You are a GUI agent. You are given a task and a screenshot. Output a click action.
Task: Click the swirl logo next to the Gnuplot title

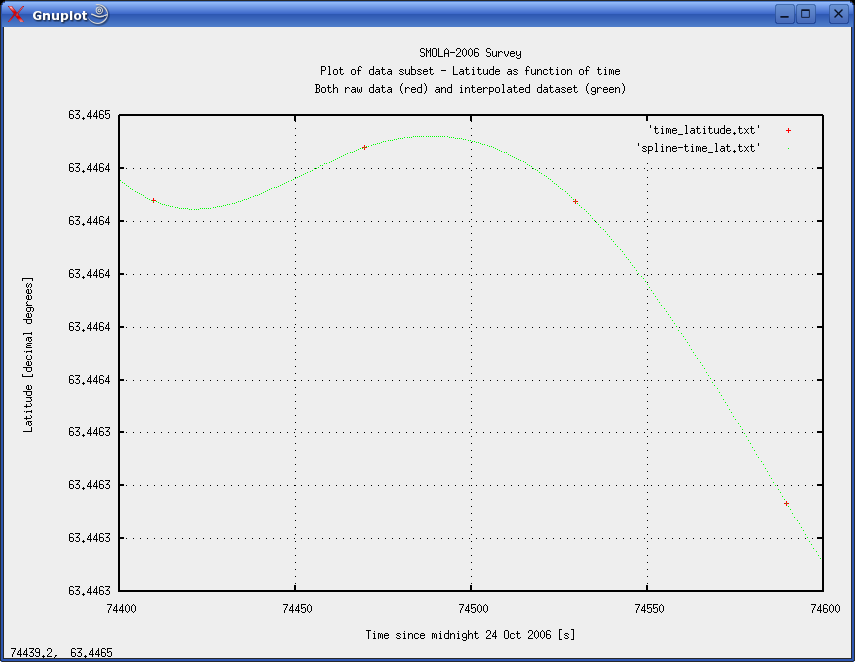click(99, 14)
